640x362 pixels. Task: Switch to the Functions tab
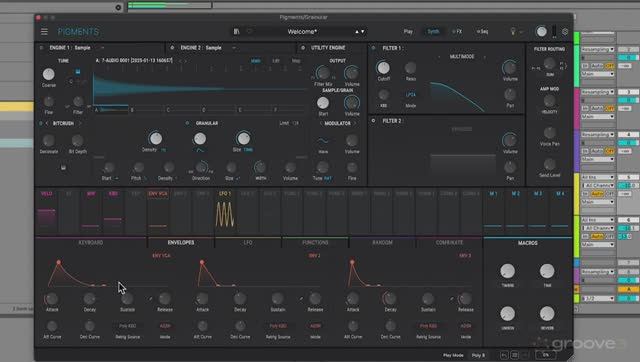315,242
